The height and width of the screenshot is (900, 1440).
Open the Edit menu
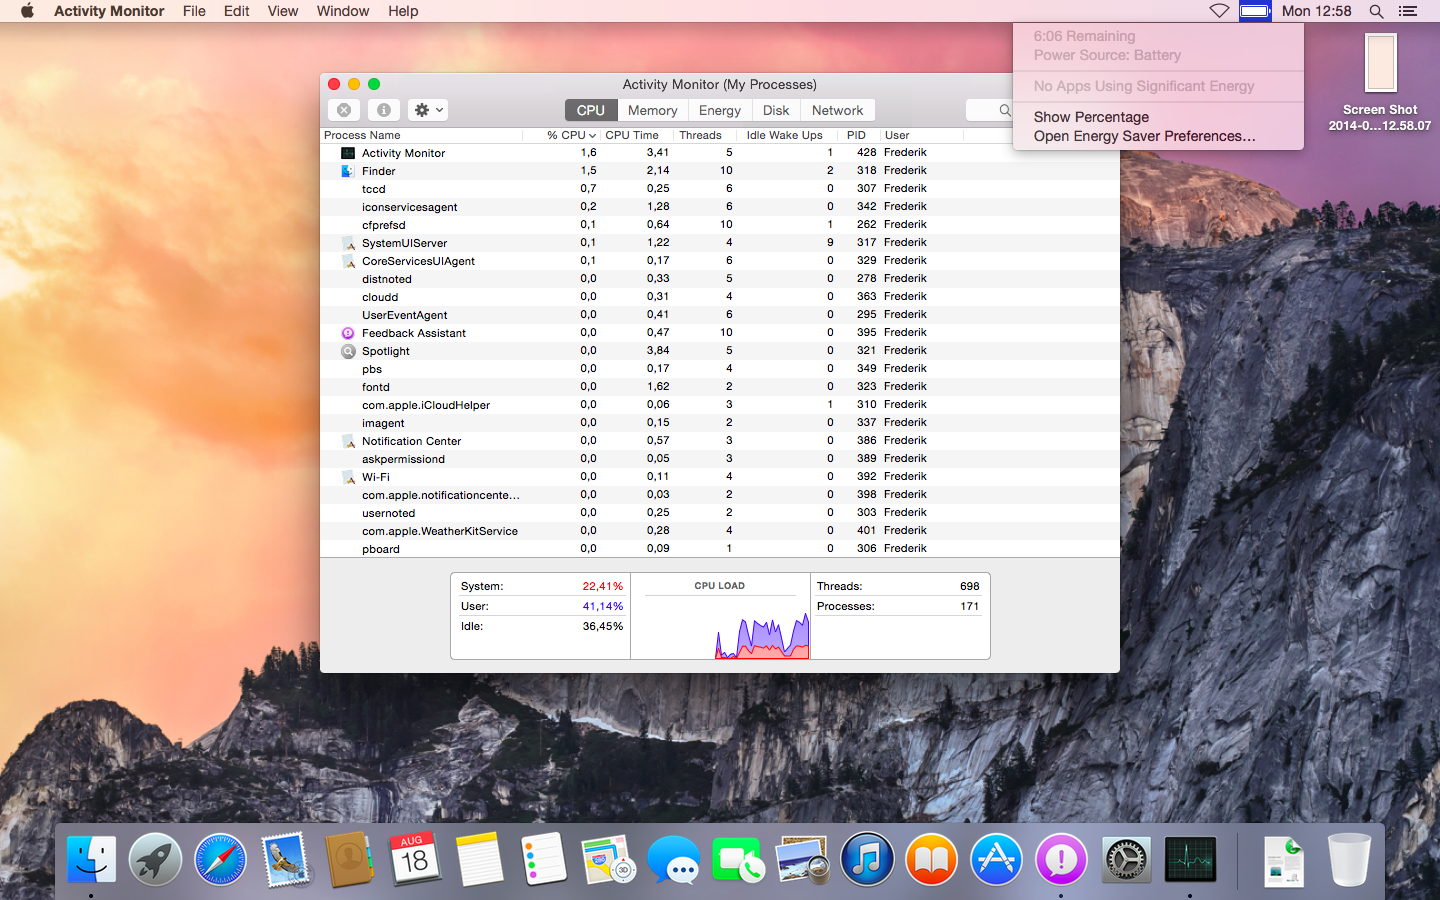[x=237, y=11]
